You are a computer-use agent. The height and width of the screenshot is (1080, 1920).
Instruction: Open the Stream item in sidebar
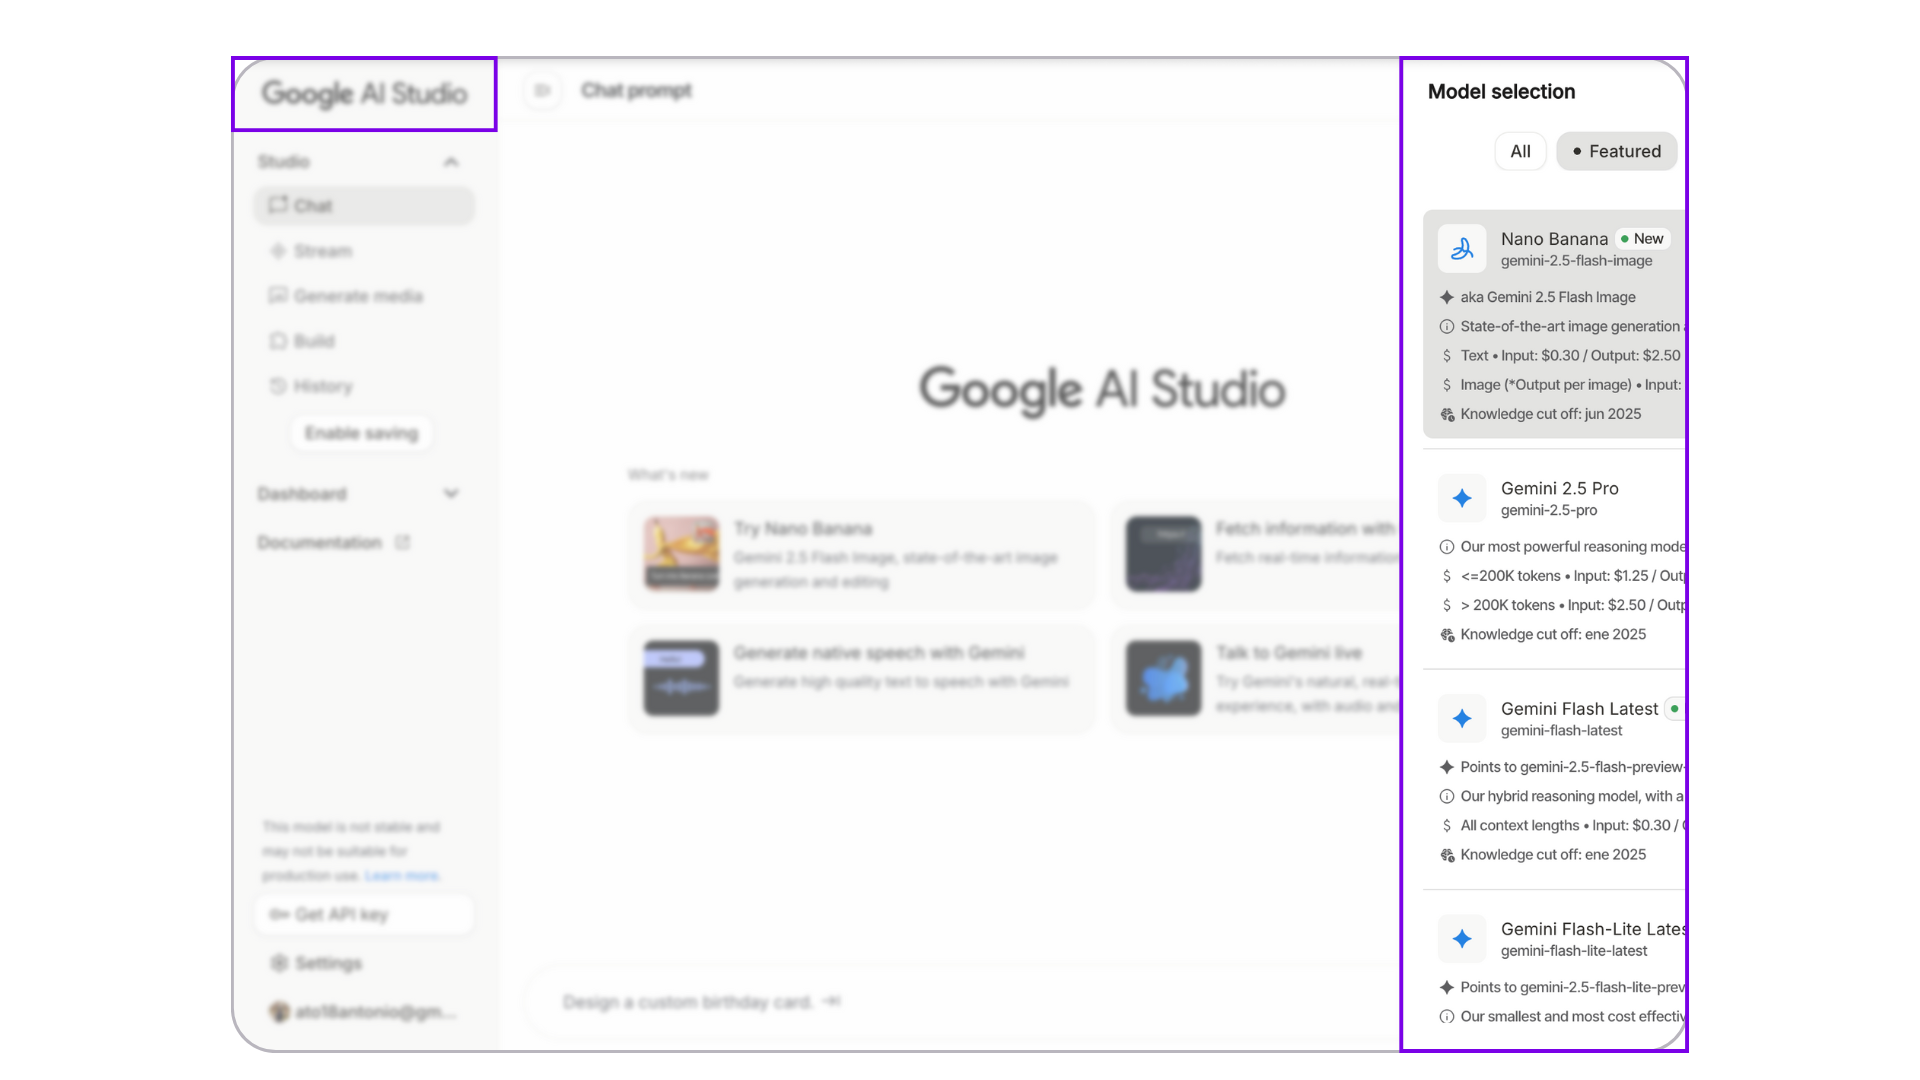322,251
